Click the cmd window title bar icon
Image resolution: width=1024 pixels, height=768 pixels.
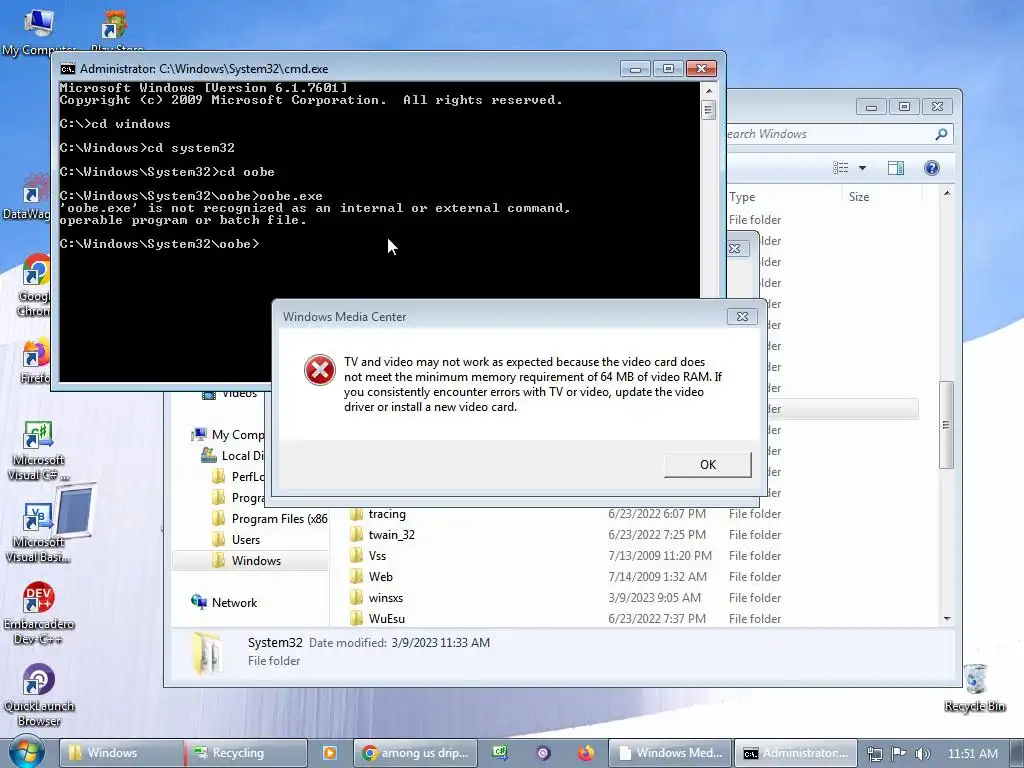coord(67,69)
